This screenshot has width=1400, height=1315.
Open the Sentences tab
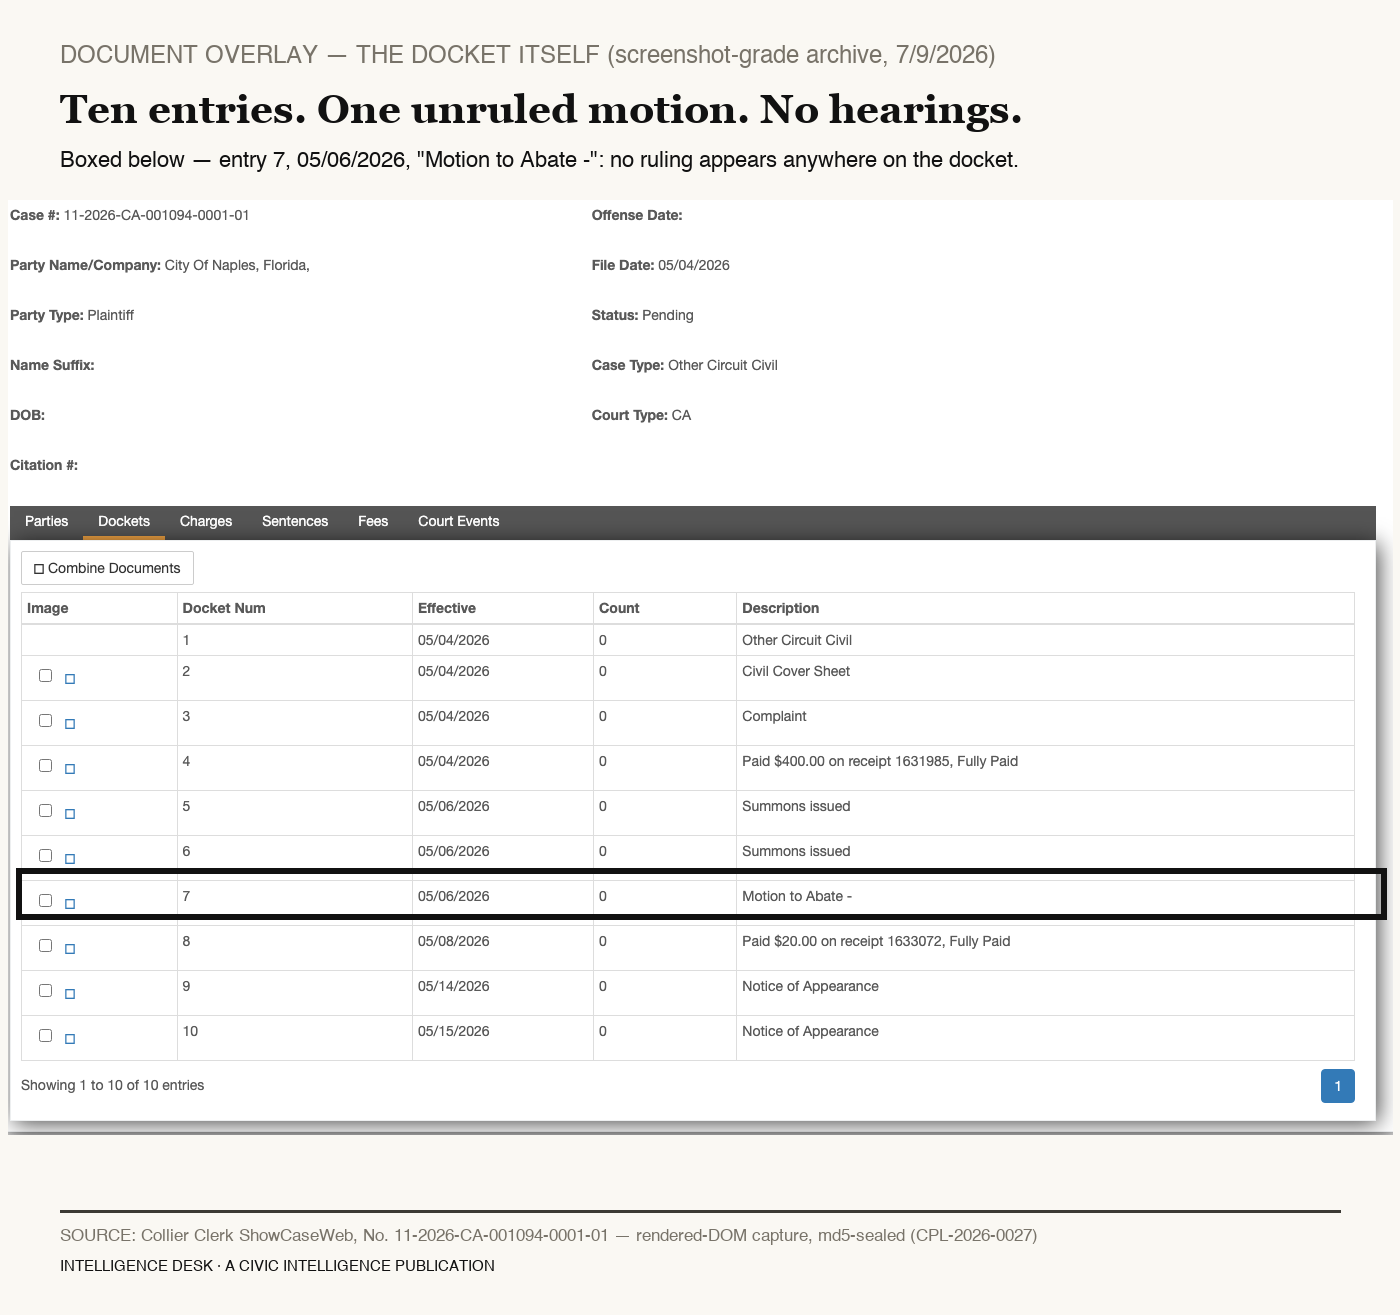pyautogui.click(x=295, y=522)
